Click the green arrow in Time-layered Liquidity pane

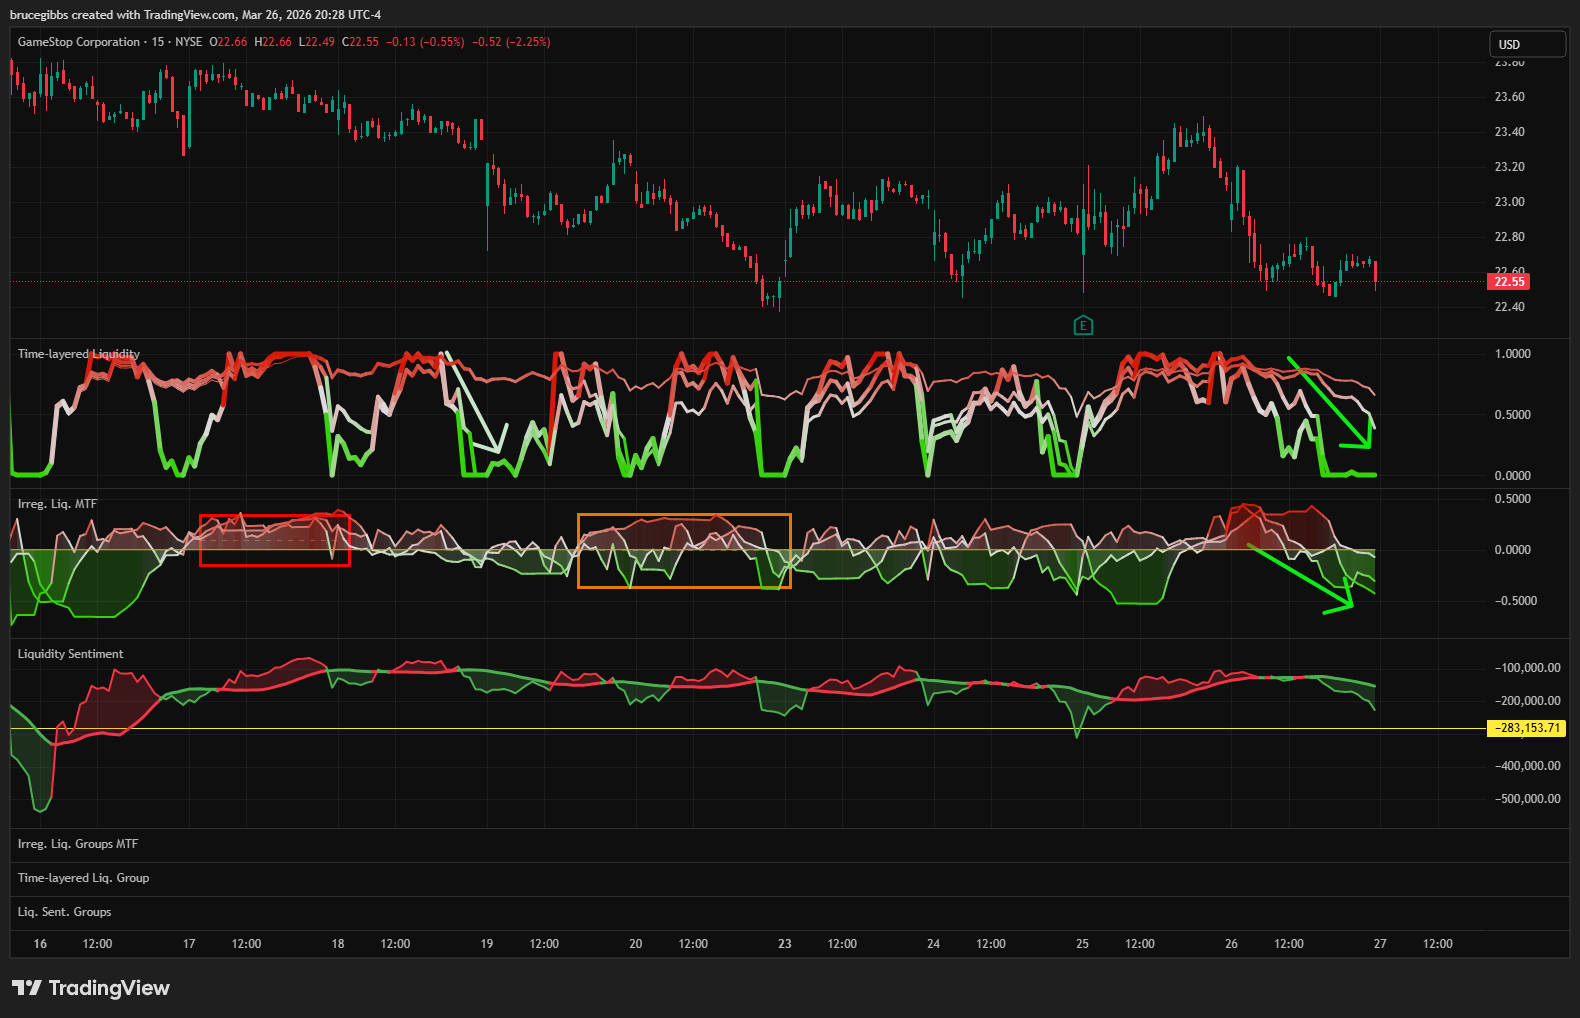[x=1328, y=401]
